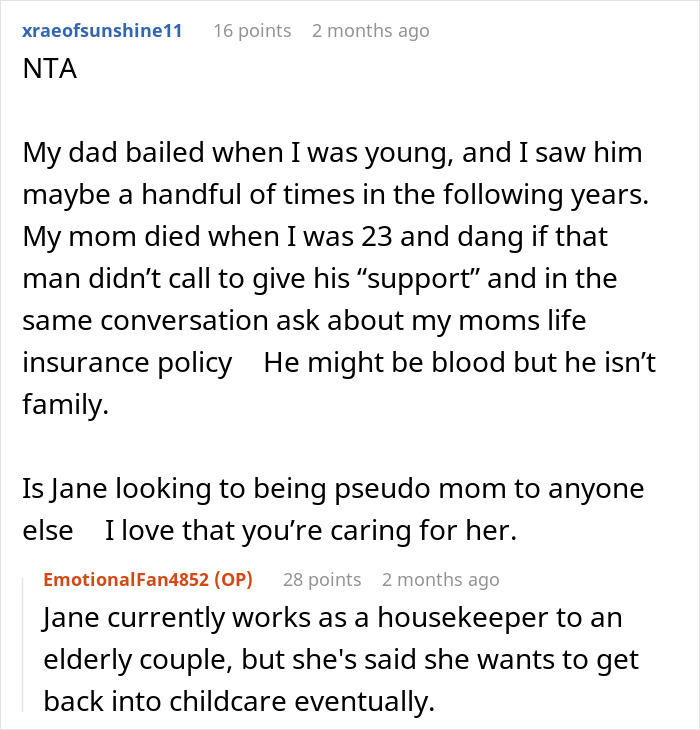Screen dimensions: 700x730
Task: Click the line starting "Is Jane looking"
Action: [330, 490]
